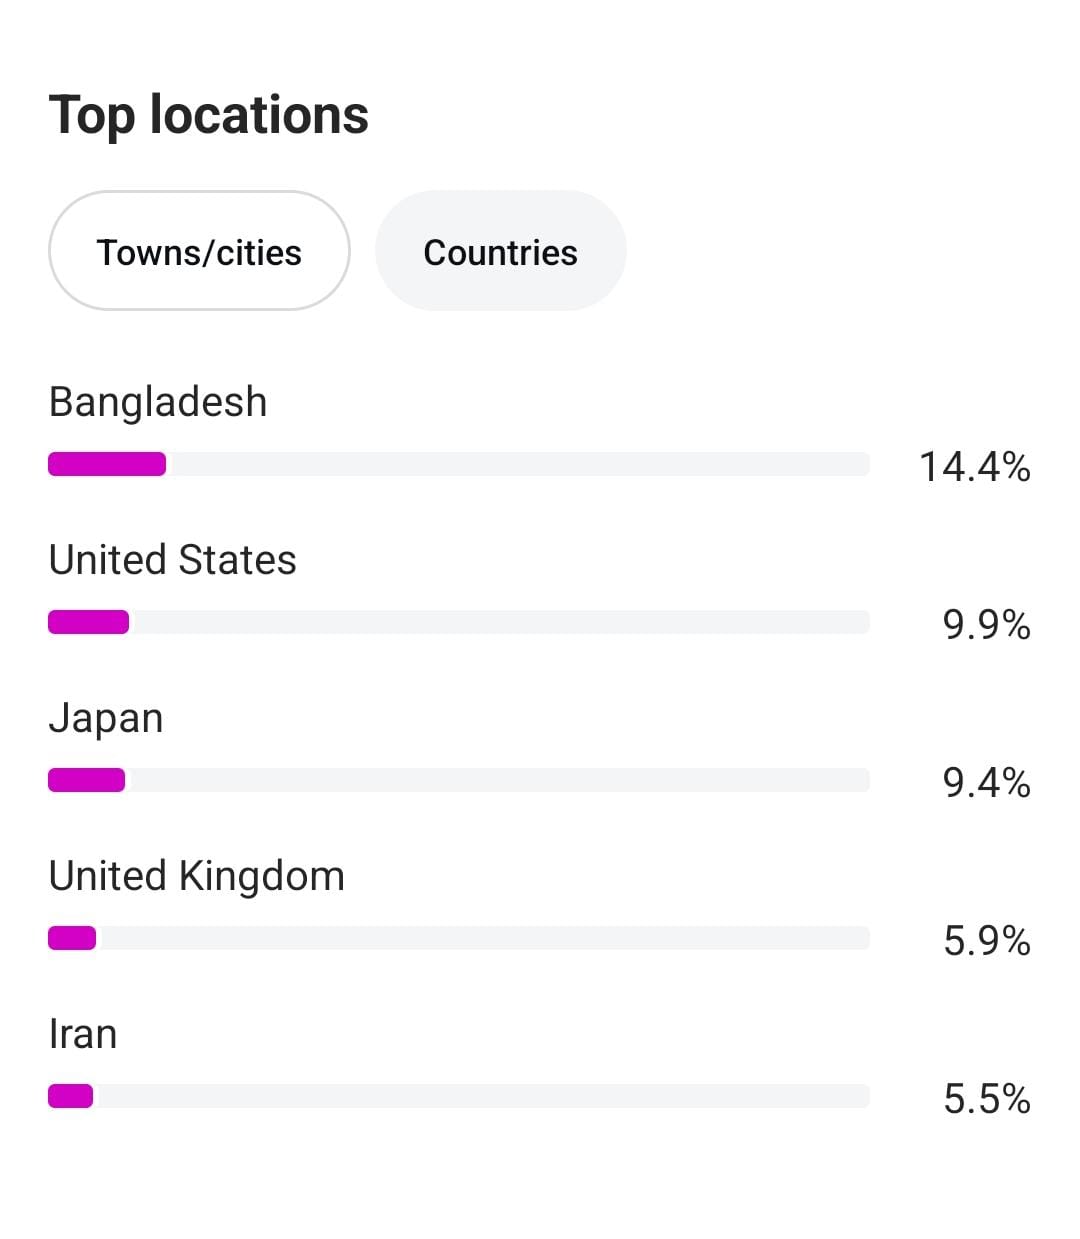Click the magenta fill of Iran's bar
This screenshot has width=1080, height=1239.
70,1096
